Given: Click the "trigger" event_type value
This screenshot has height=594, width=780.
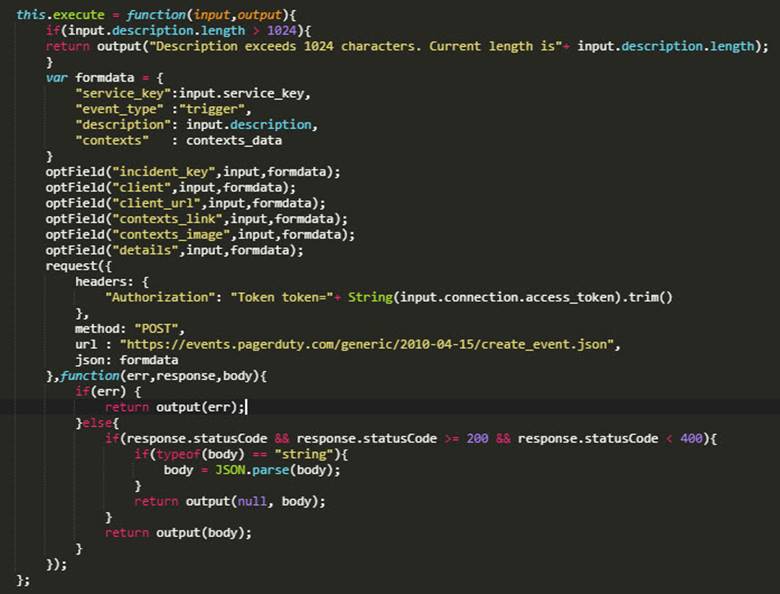Looking at the screenshot, I should pos(212,109).
